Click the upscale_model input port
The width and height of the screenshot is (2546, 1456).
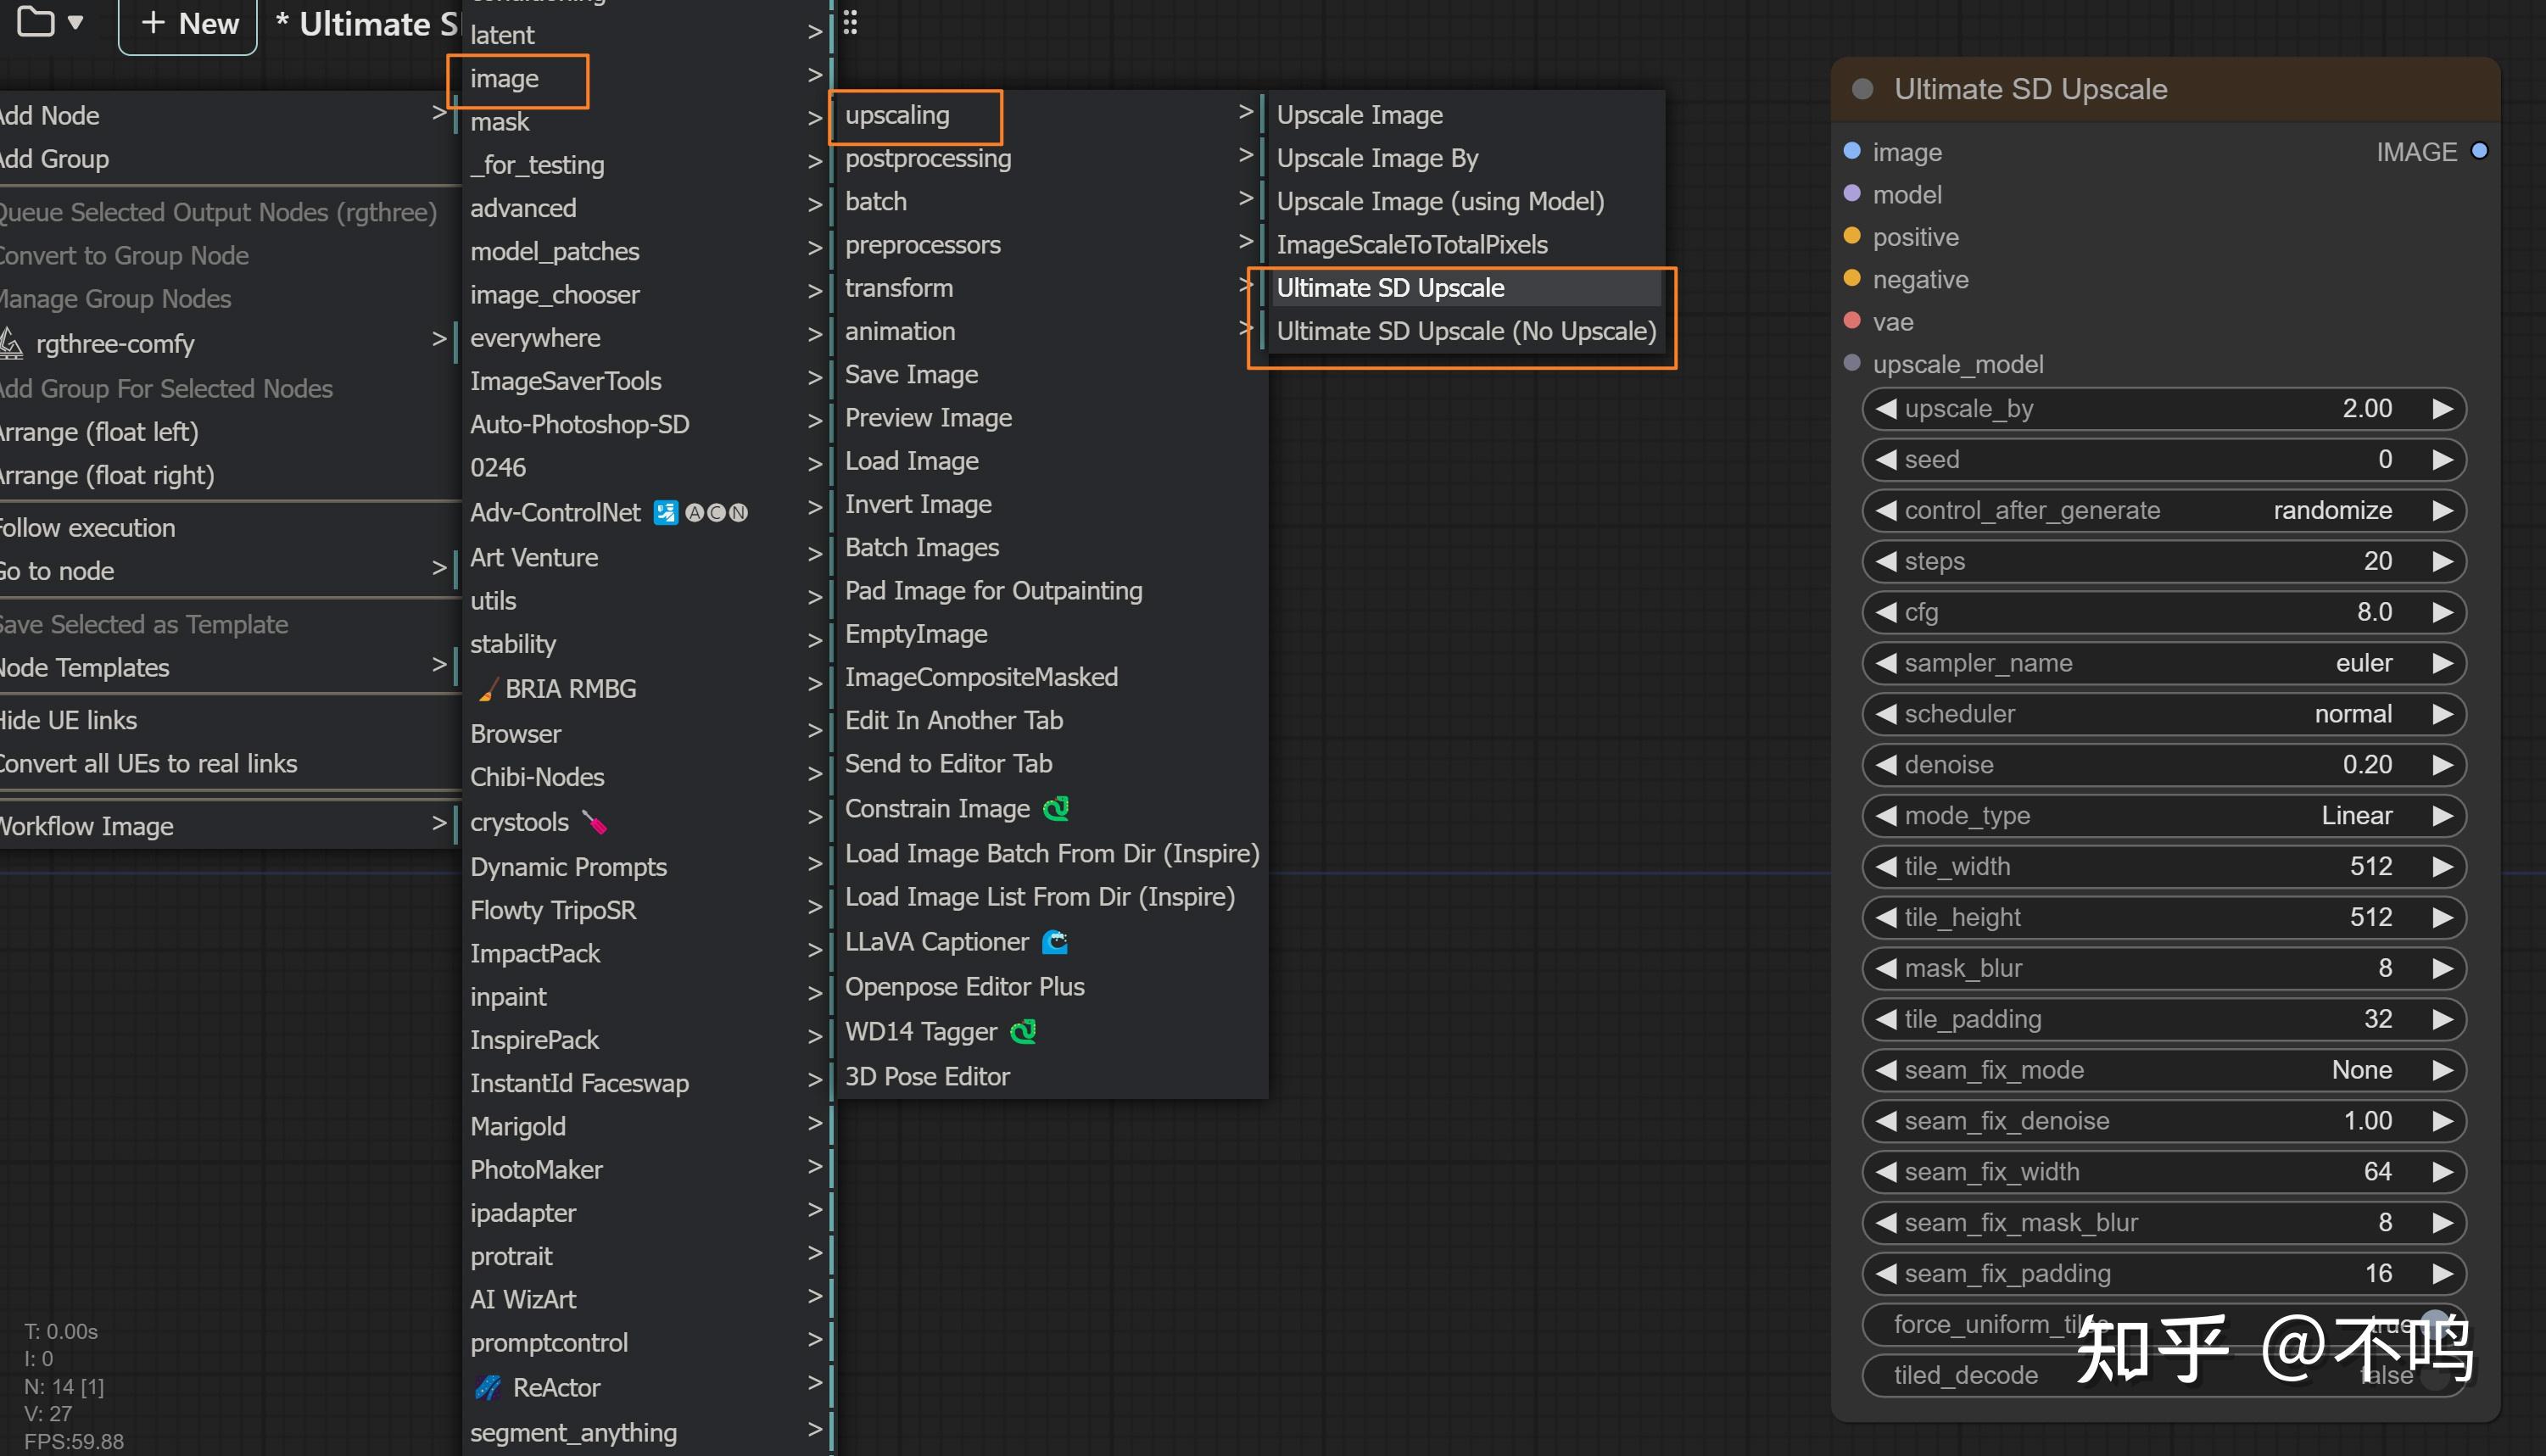point(1852,363)
